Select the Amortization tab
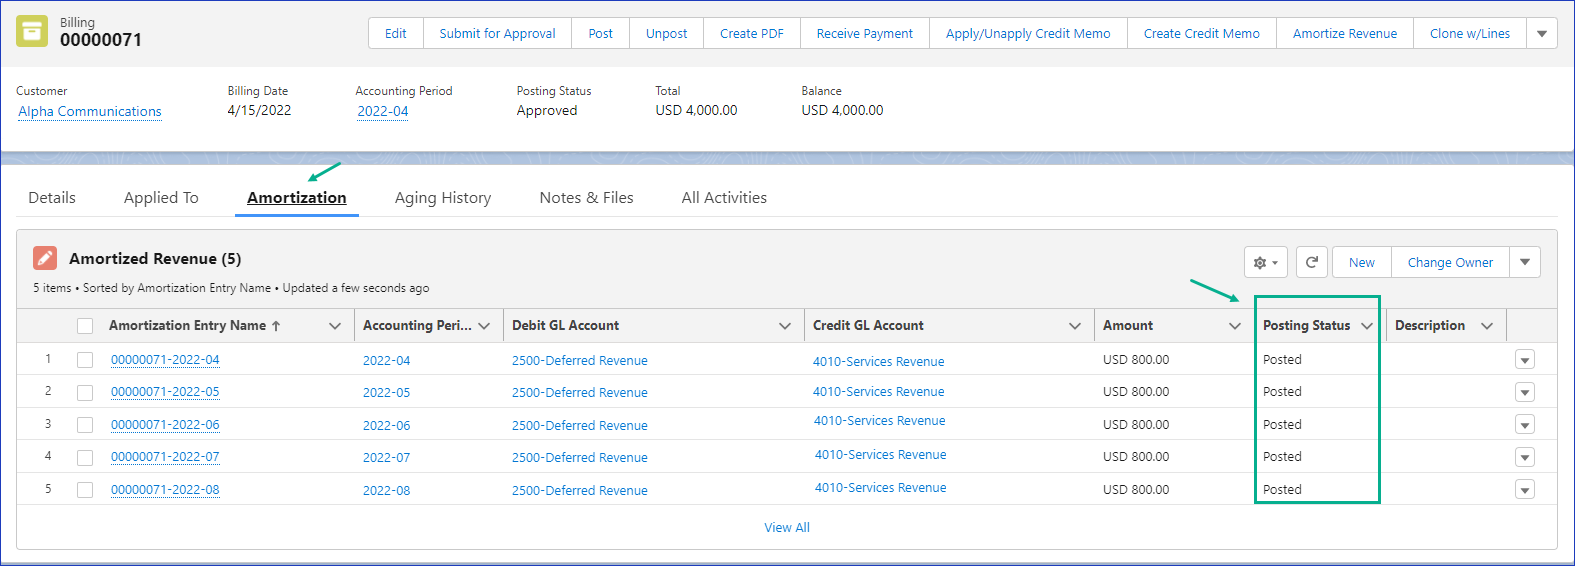Viewport: 1575px width, 566px height. 297,198
